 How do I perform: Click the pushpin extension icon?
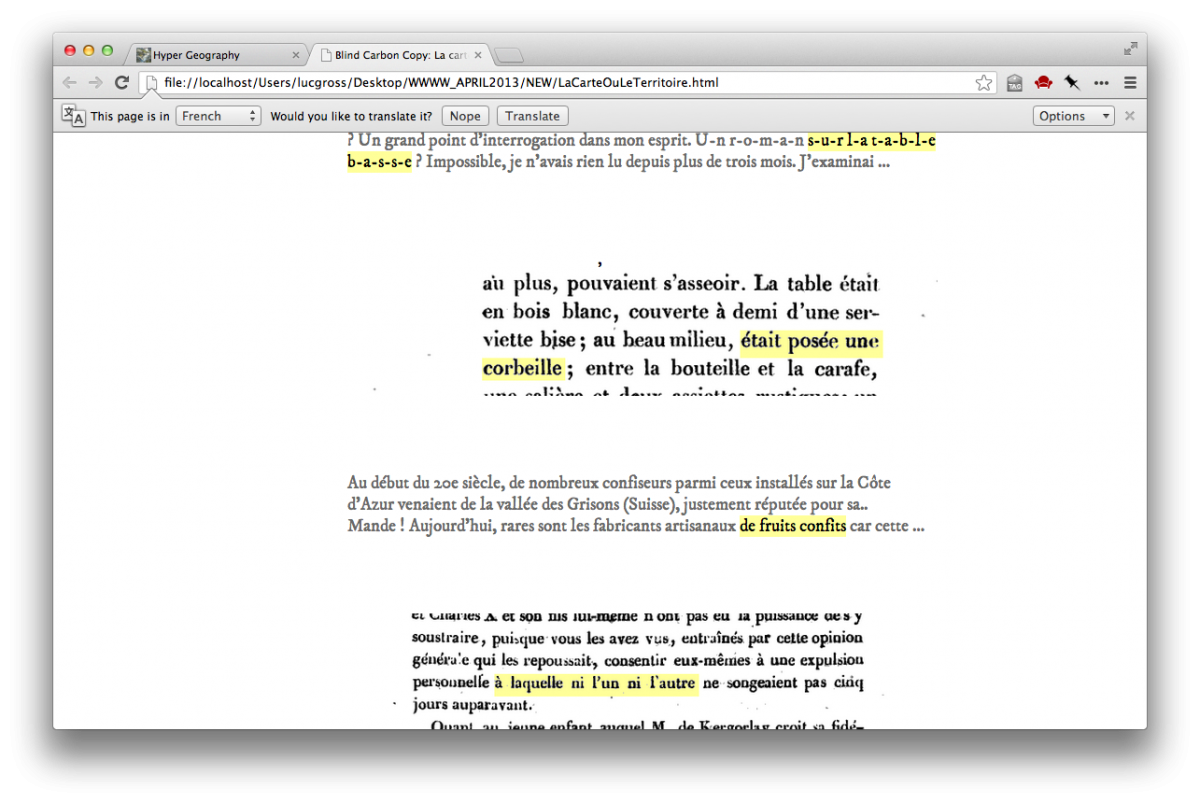tap(1072, 83)
